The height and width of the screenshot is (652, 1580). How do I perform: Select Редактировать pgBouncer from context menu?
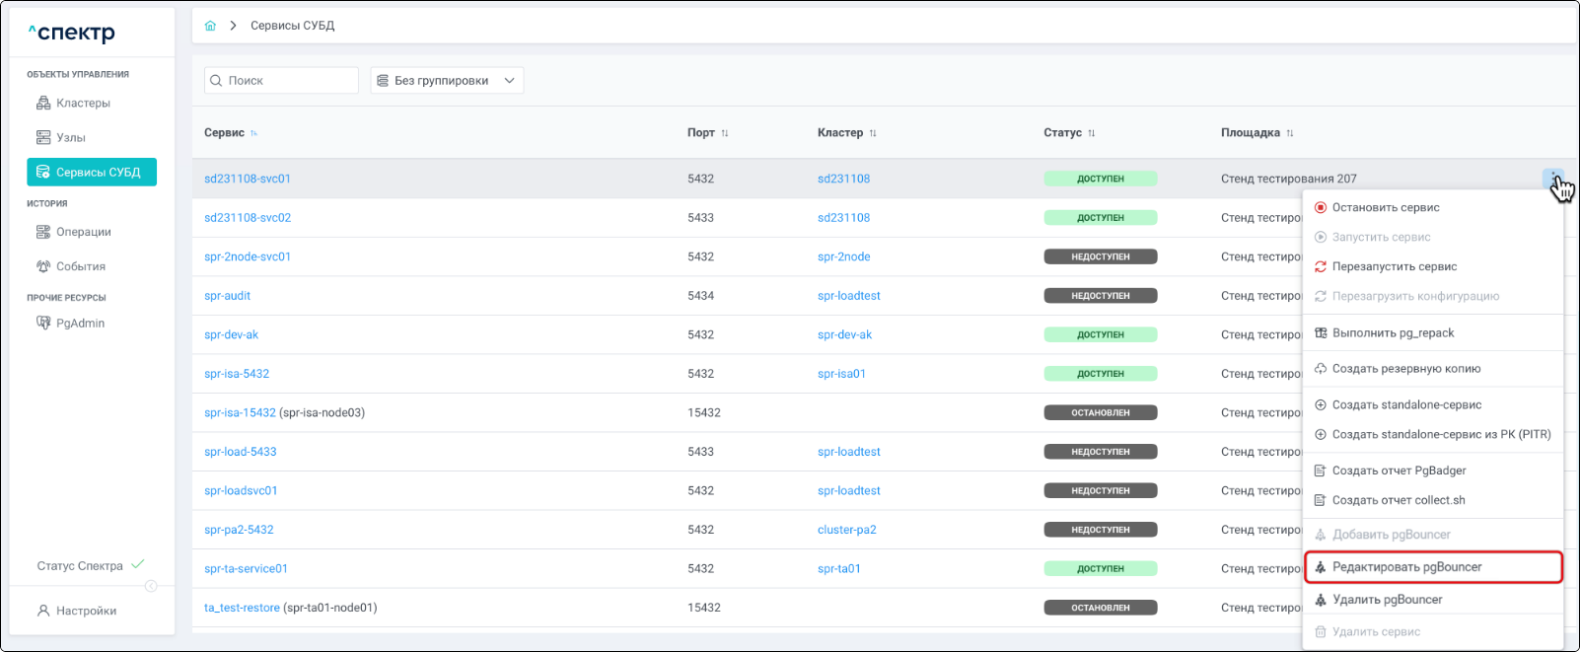pos(1406,567)
